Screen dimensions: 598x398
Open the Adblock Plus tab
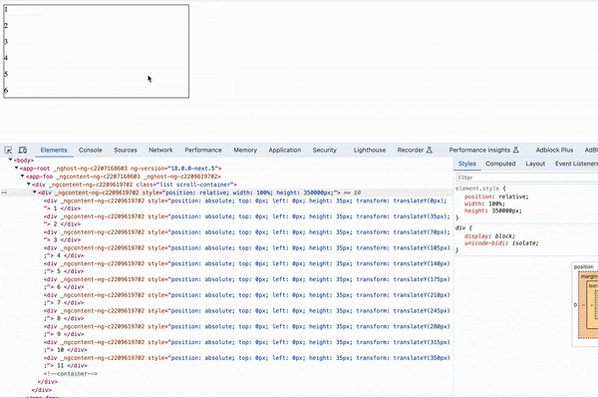tap(555, 150)
